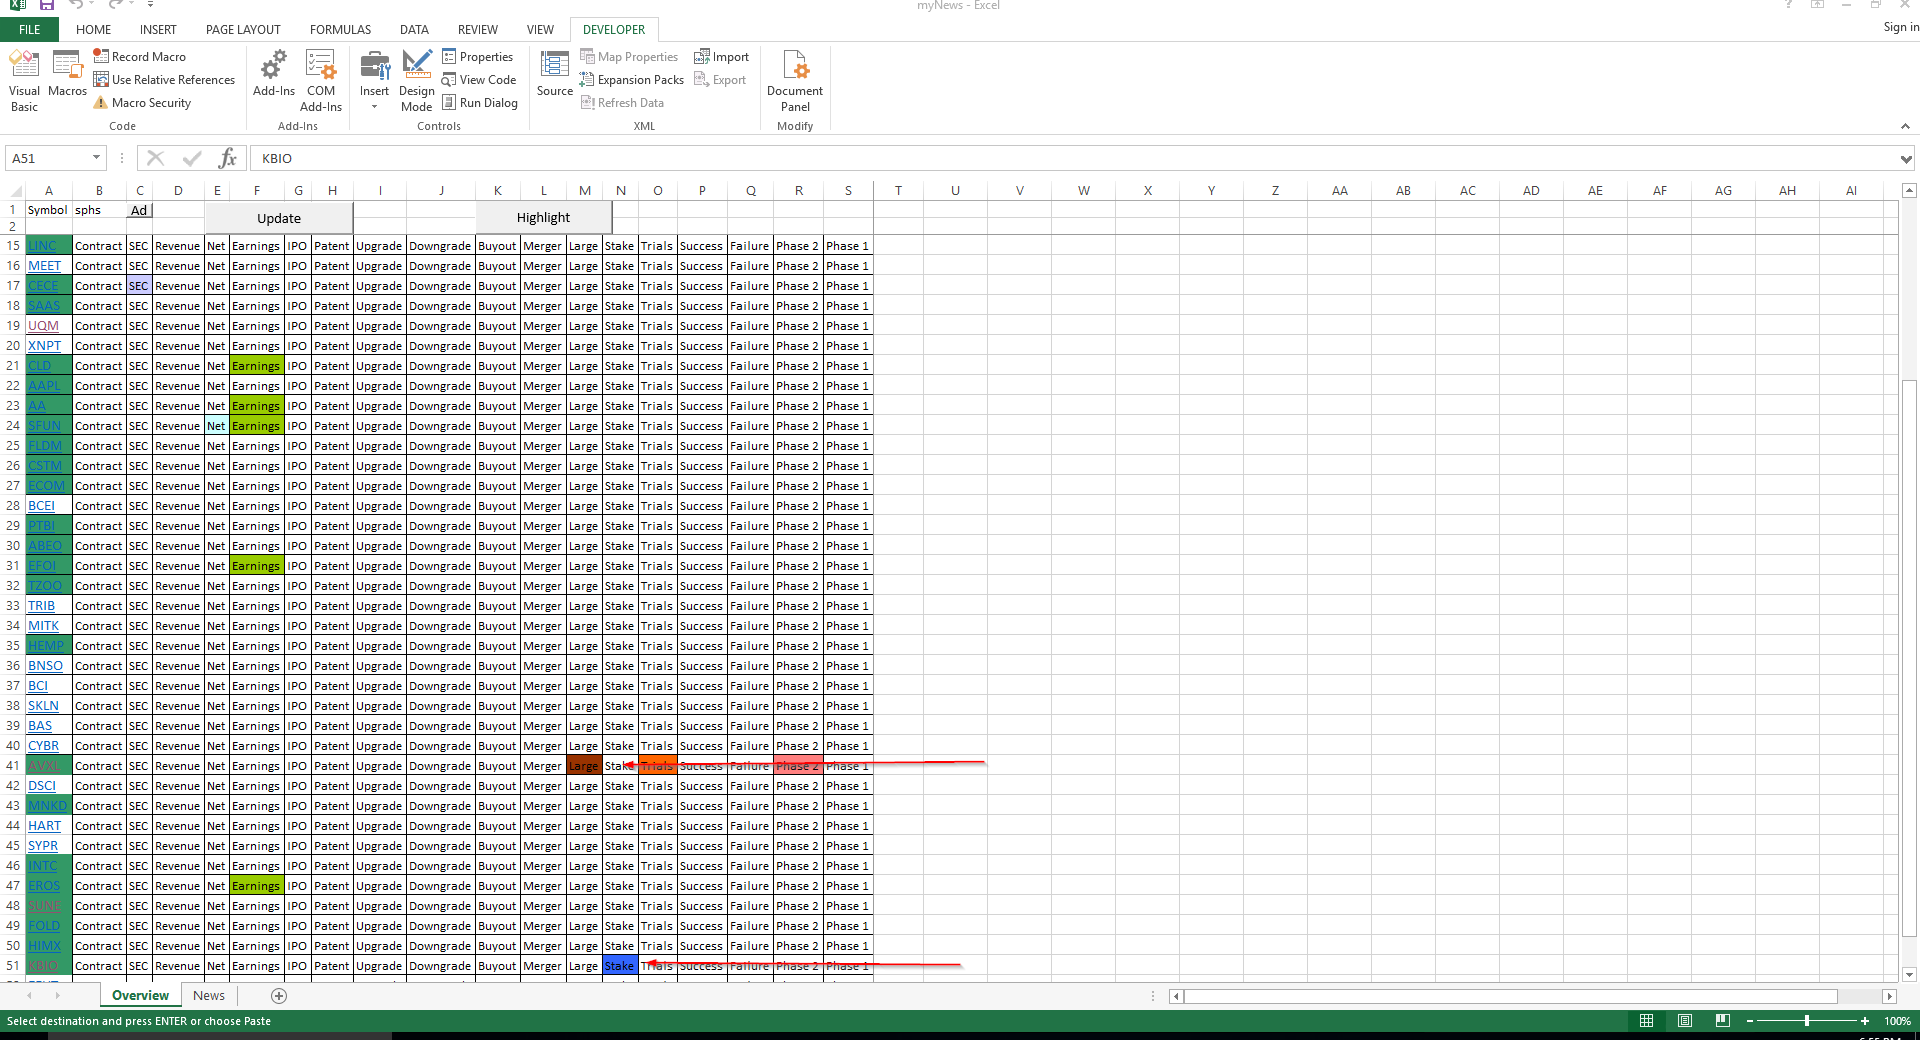The height and width of the screenshot is (1040, 1920).
Task: Toggle Design Mode
Action: [417, 81]
